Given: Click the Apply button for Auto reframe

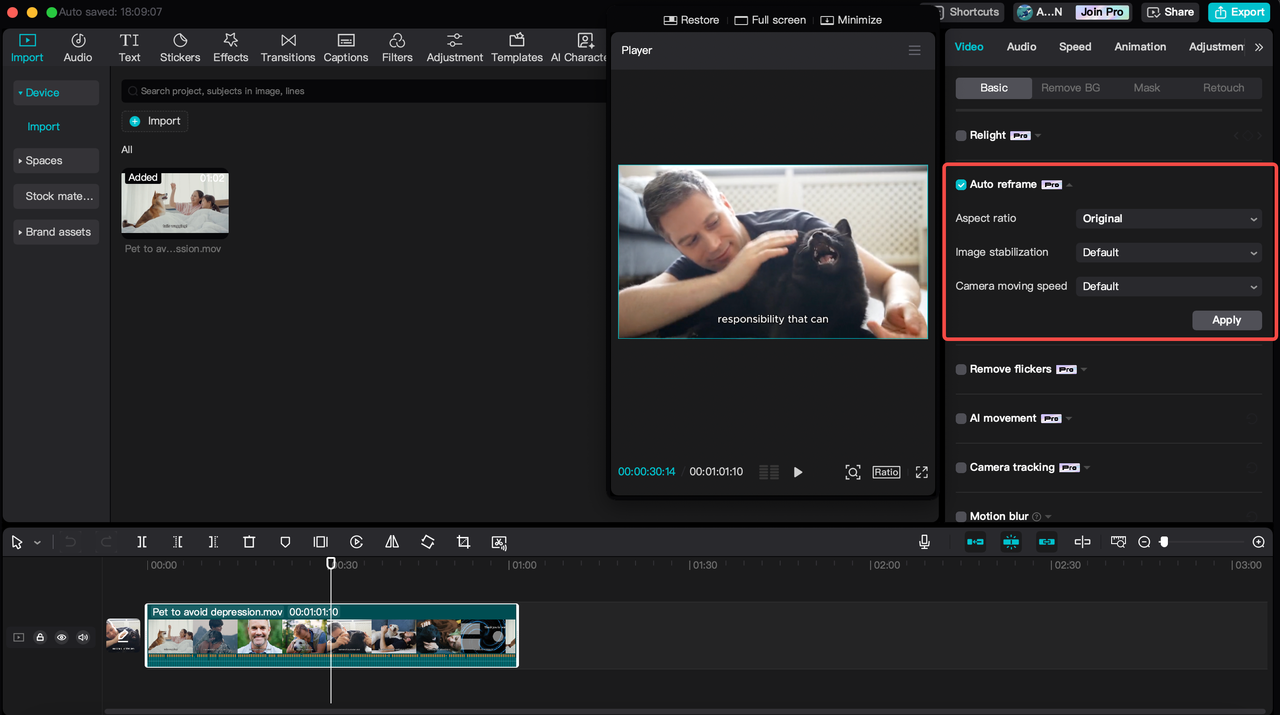Looking at the screenshot, I should pyautogui.click(x=1226, y=320).
